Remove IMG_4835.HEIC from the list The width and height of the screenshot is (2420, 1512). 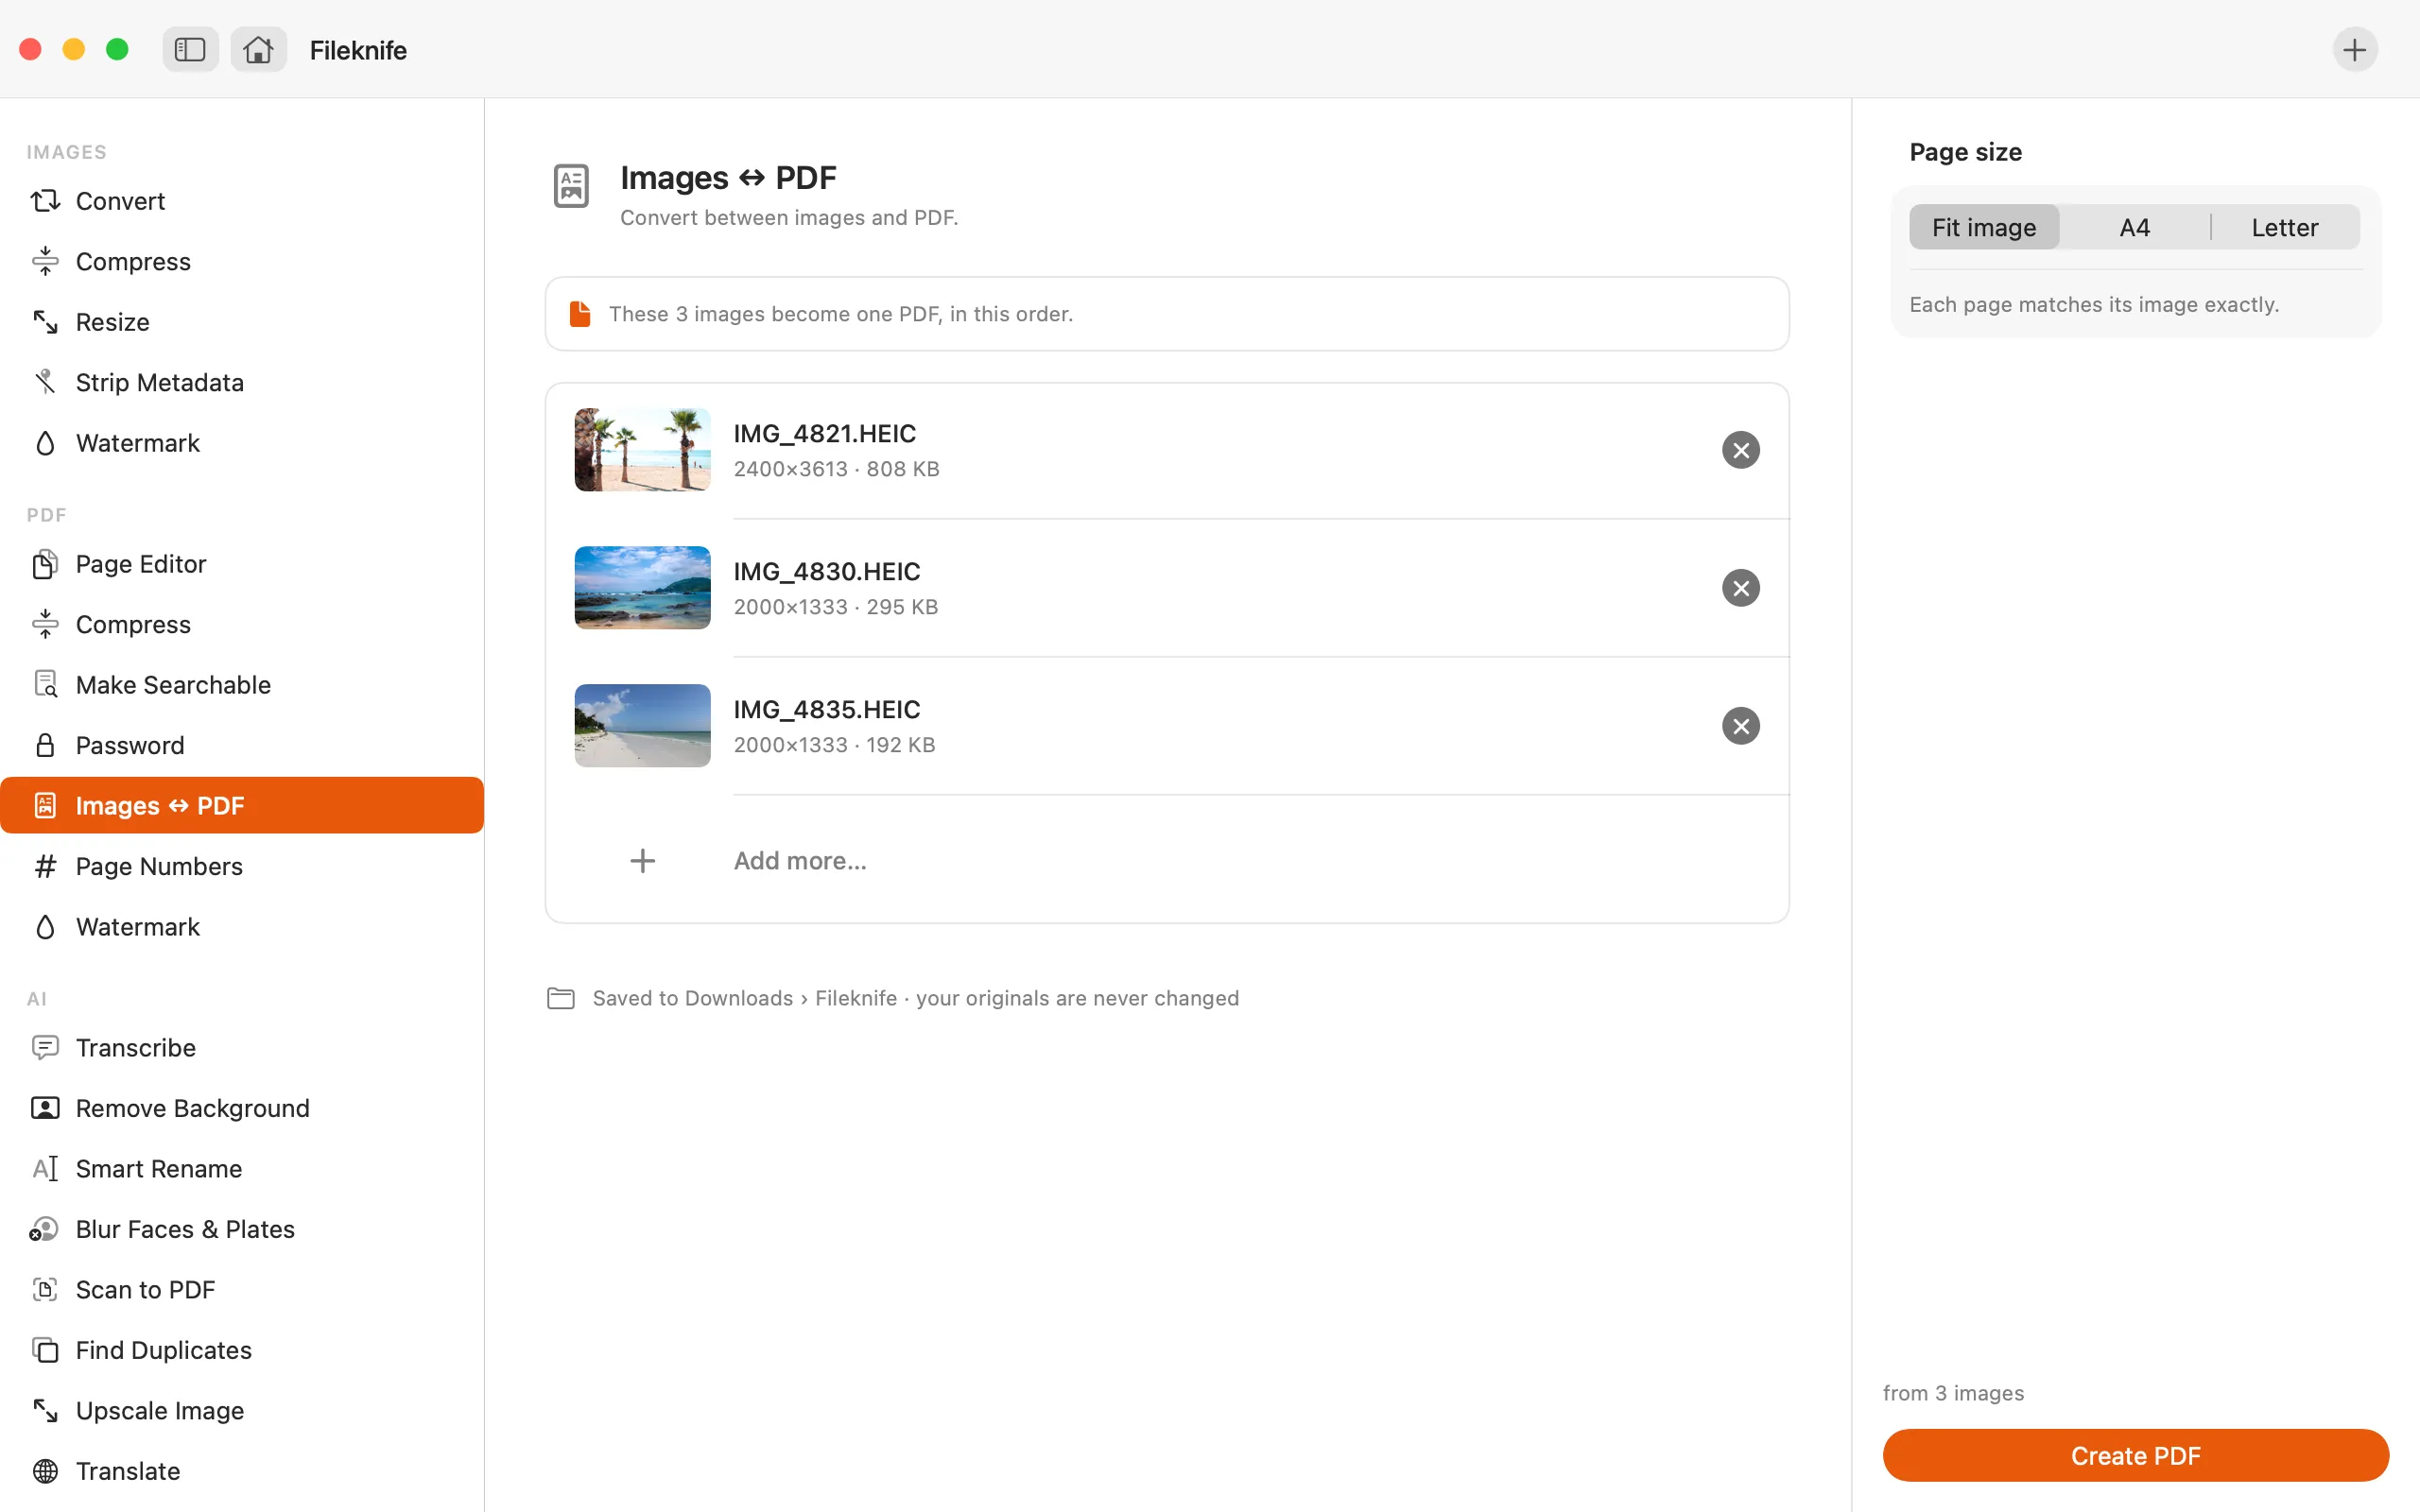click(1740, 726)
